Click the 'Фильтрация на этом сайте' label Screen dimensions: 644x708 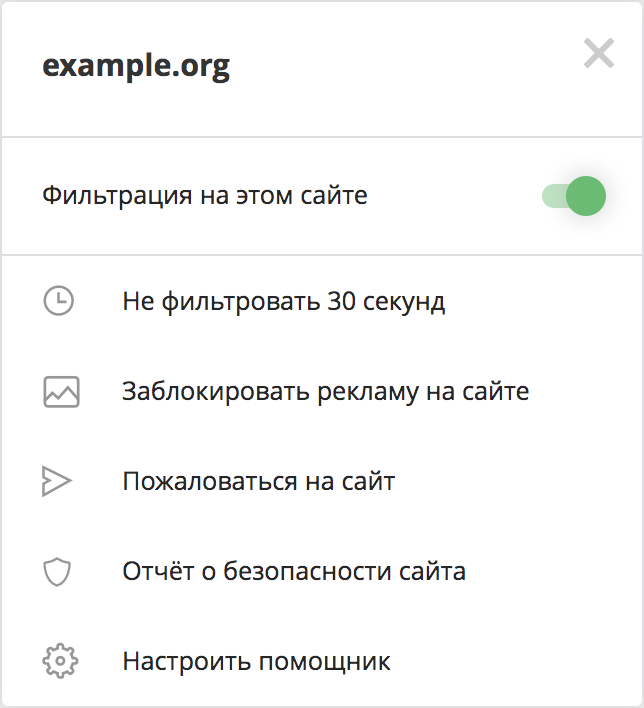coord(205,196)
